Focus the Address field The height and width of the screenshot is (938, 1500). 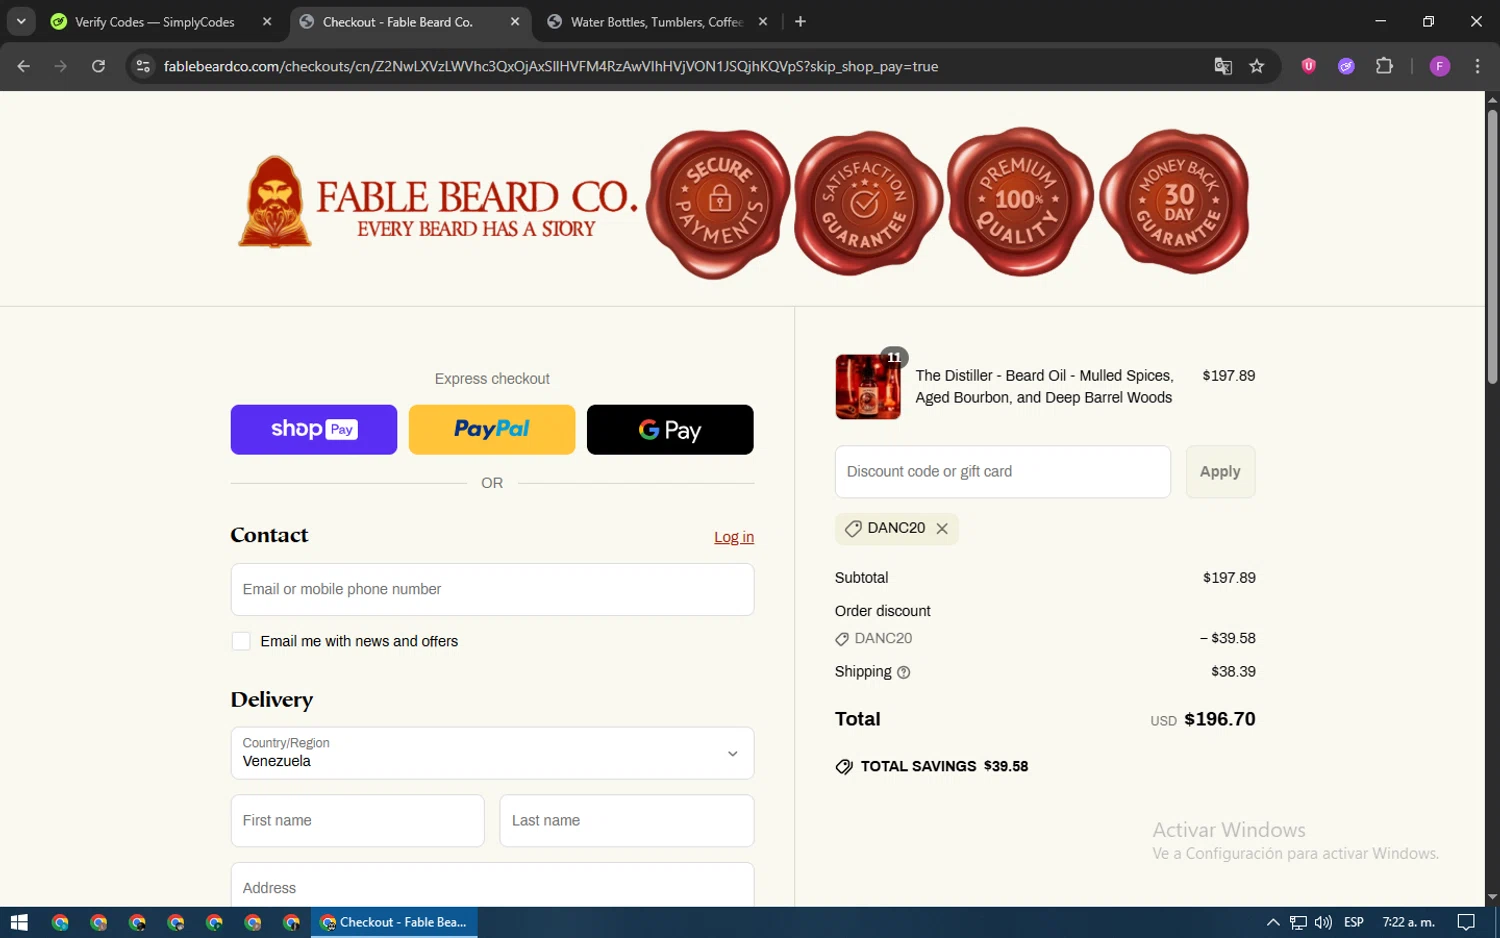pyautogui.click(x=492, y=886)
